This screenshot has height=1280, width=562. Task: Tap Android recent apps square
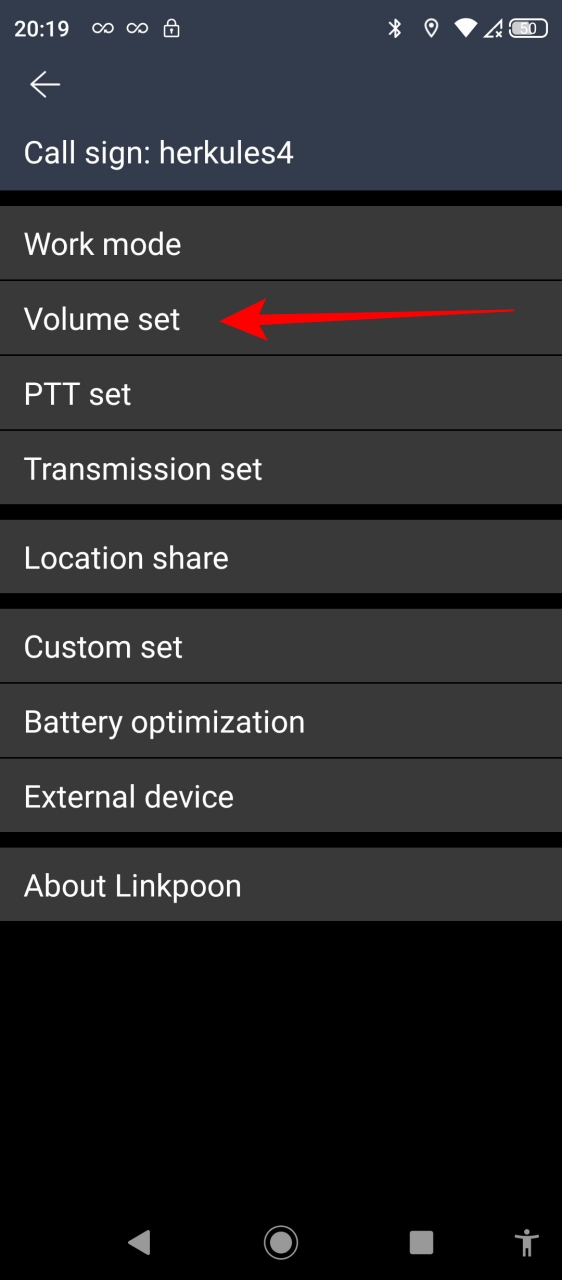(x=421, y=1242)
